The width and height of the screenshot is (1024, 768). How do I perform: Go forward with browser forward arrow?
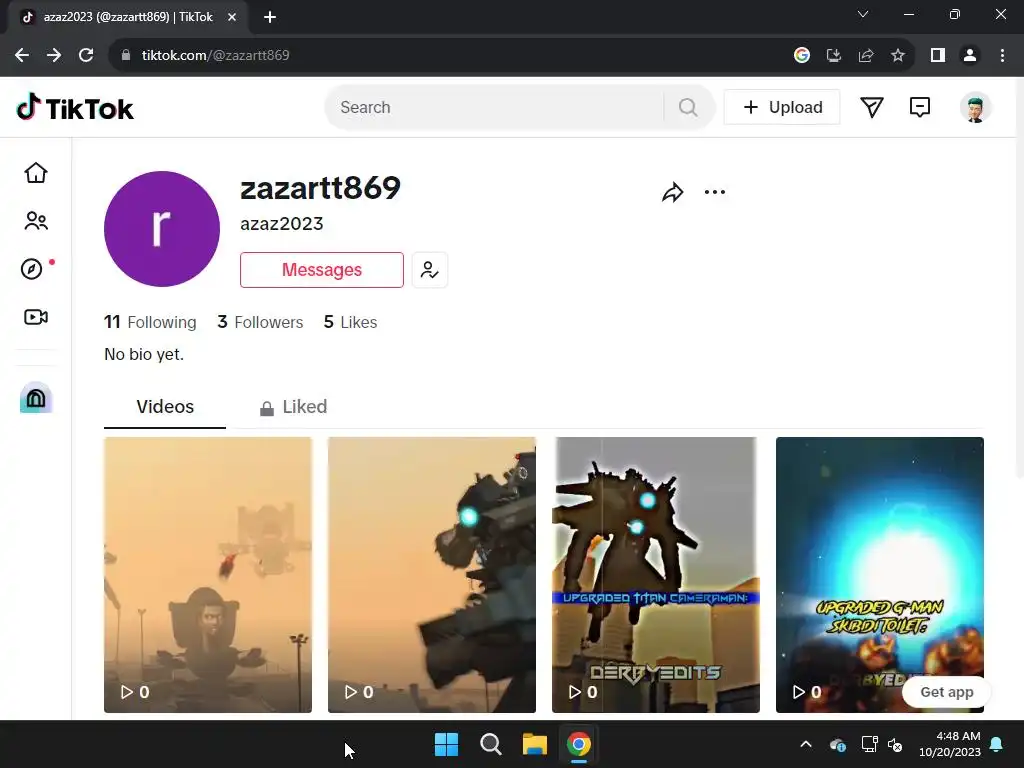coord(54,56)
